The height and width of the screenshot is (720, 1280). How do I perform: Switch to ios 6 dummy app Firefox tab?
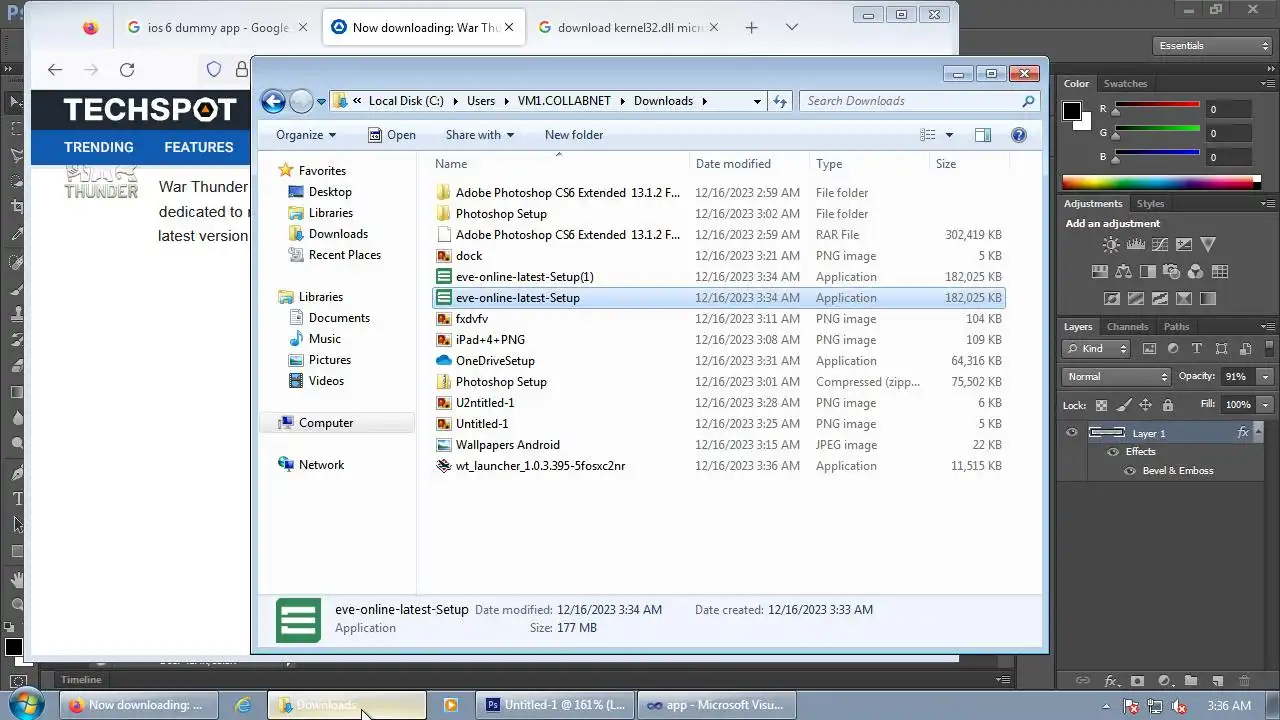tap(218, 28)
